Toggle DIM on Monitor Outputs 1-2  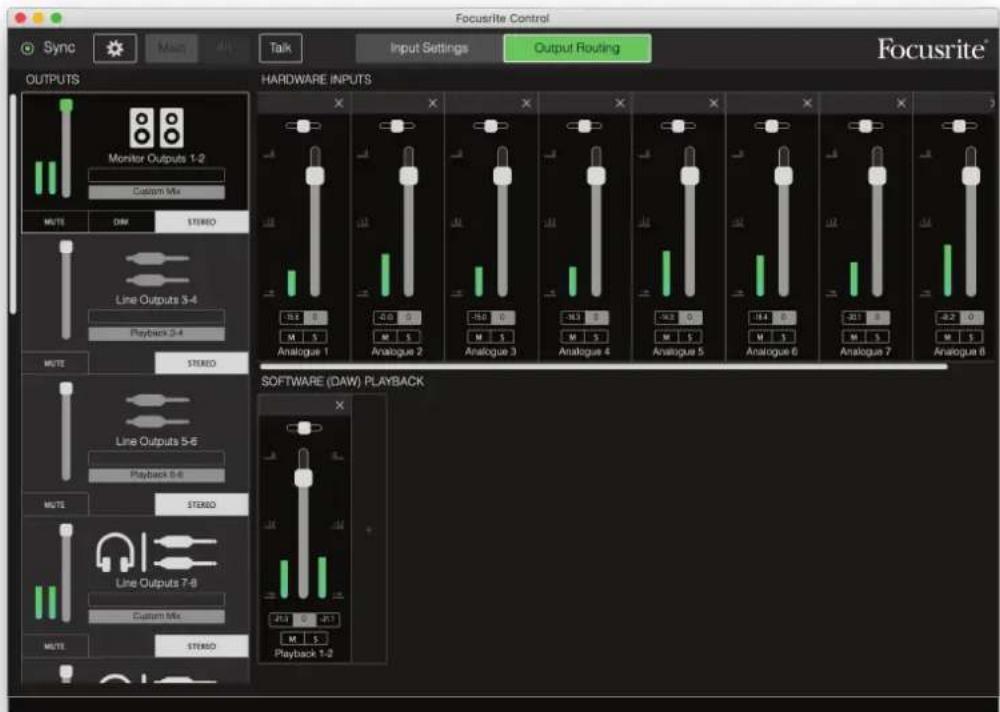tap(121, 222)
